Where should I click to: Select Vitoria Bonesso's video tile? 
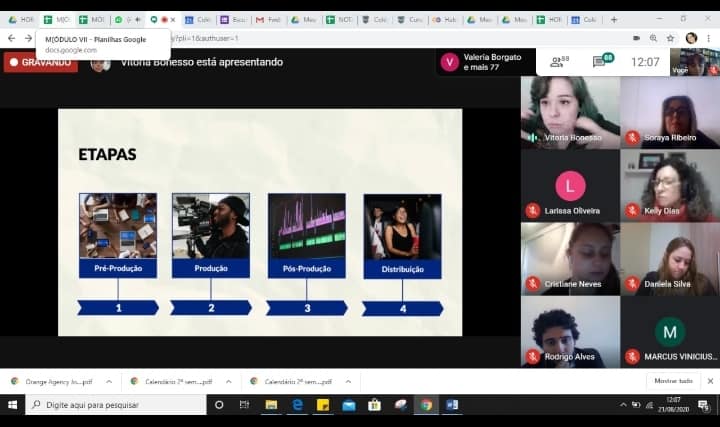569,112
